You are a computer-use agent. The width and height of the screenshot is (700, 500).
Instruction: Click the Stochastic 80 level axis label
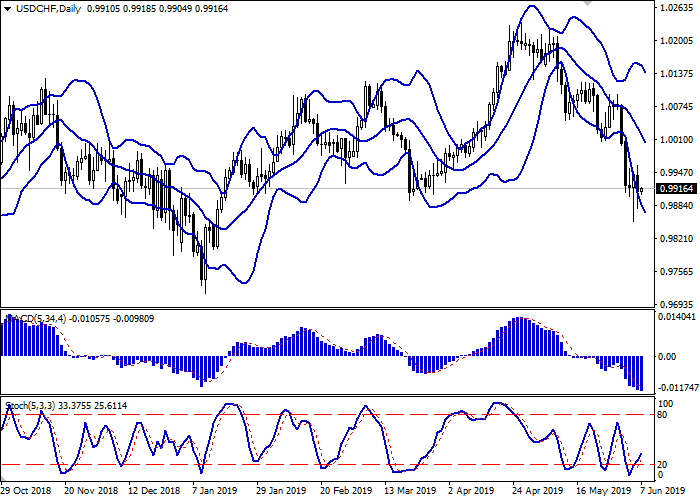pos(662,414)
